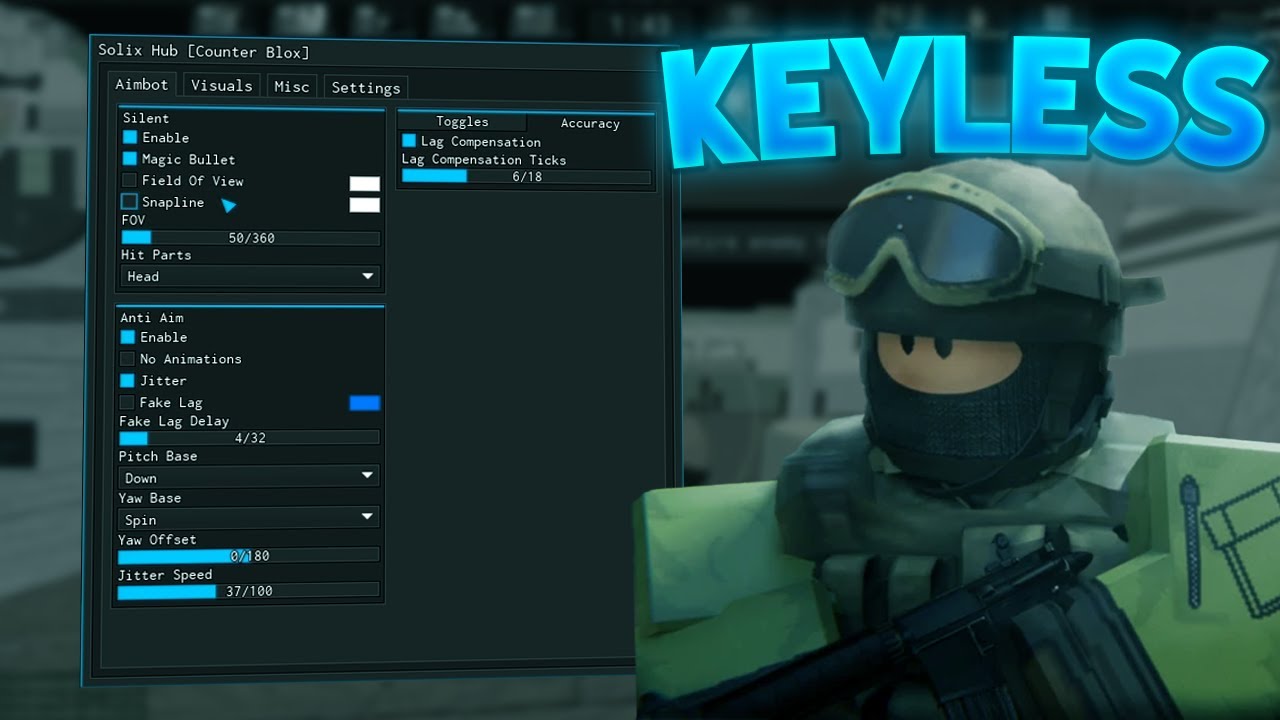Open Pitch Base dropdown showing Down
The image size is (1280, 720).
[x=248, y=478]
